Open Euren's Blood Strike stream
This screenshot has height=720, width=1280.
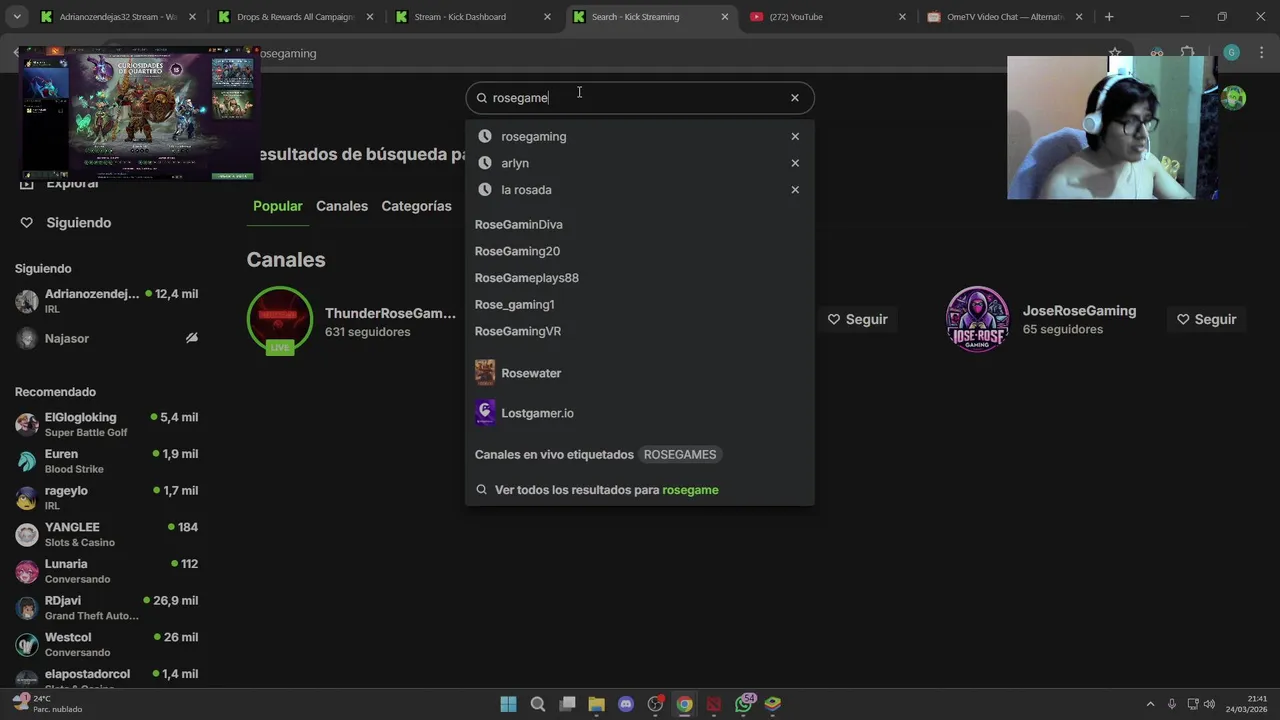tap(106, 461)
